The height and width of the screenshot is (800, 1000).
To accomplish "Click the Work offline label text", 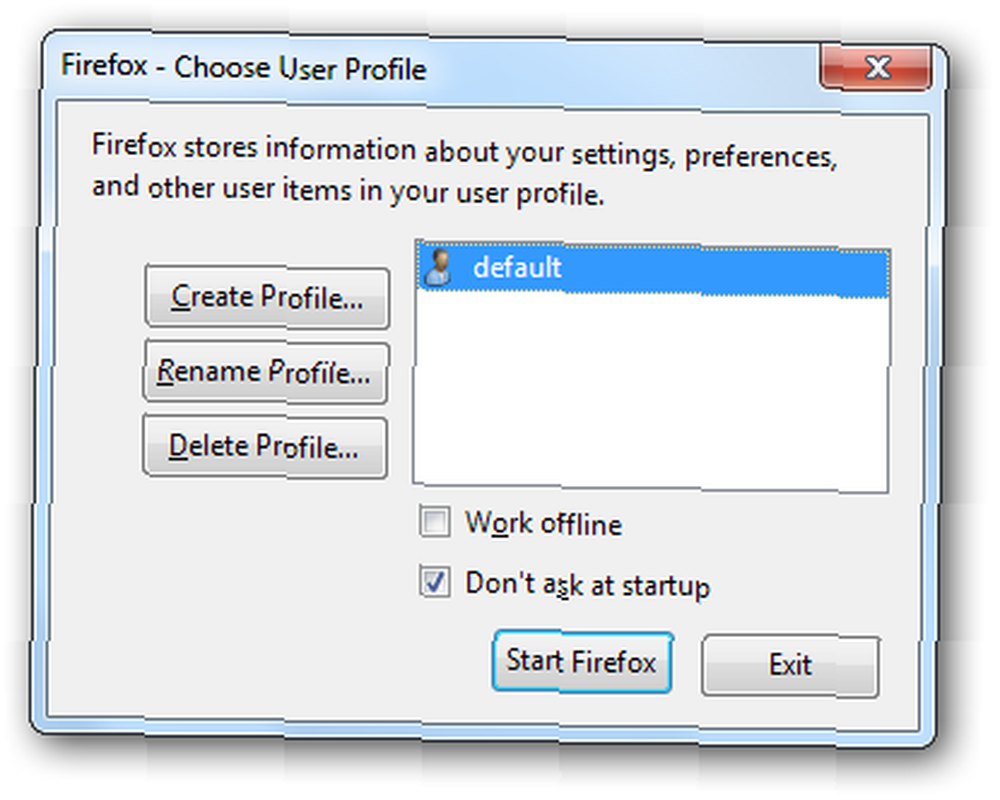I will [x=543, y=524].
